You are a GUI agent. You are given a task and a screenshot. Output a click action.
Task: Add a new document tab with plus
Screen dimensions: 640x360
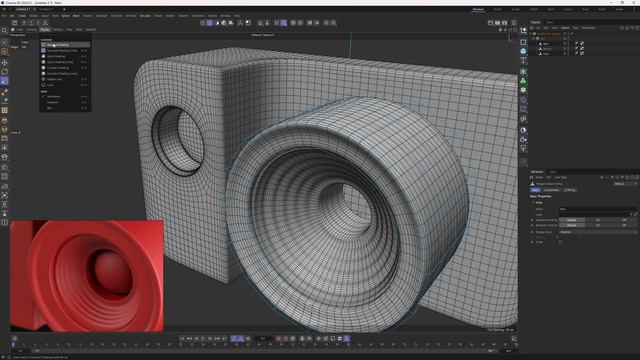[x=64, y=9]
